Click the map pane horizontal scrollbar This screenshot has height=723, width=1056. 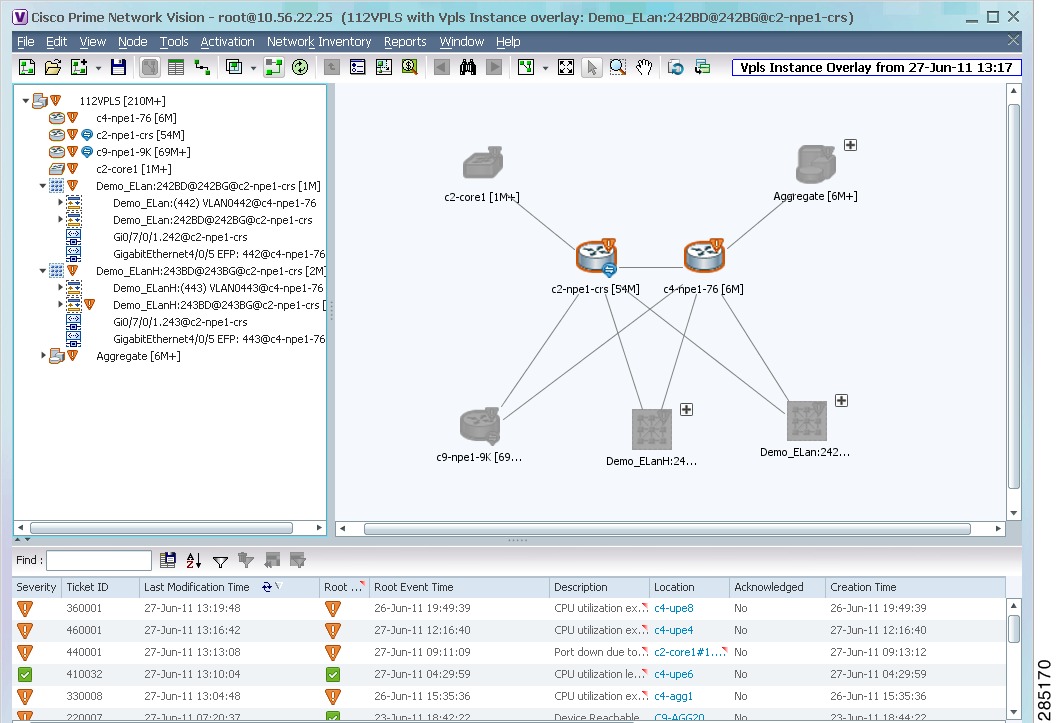(x=667, y=529)
